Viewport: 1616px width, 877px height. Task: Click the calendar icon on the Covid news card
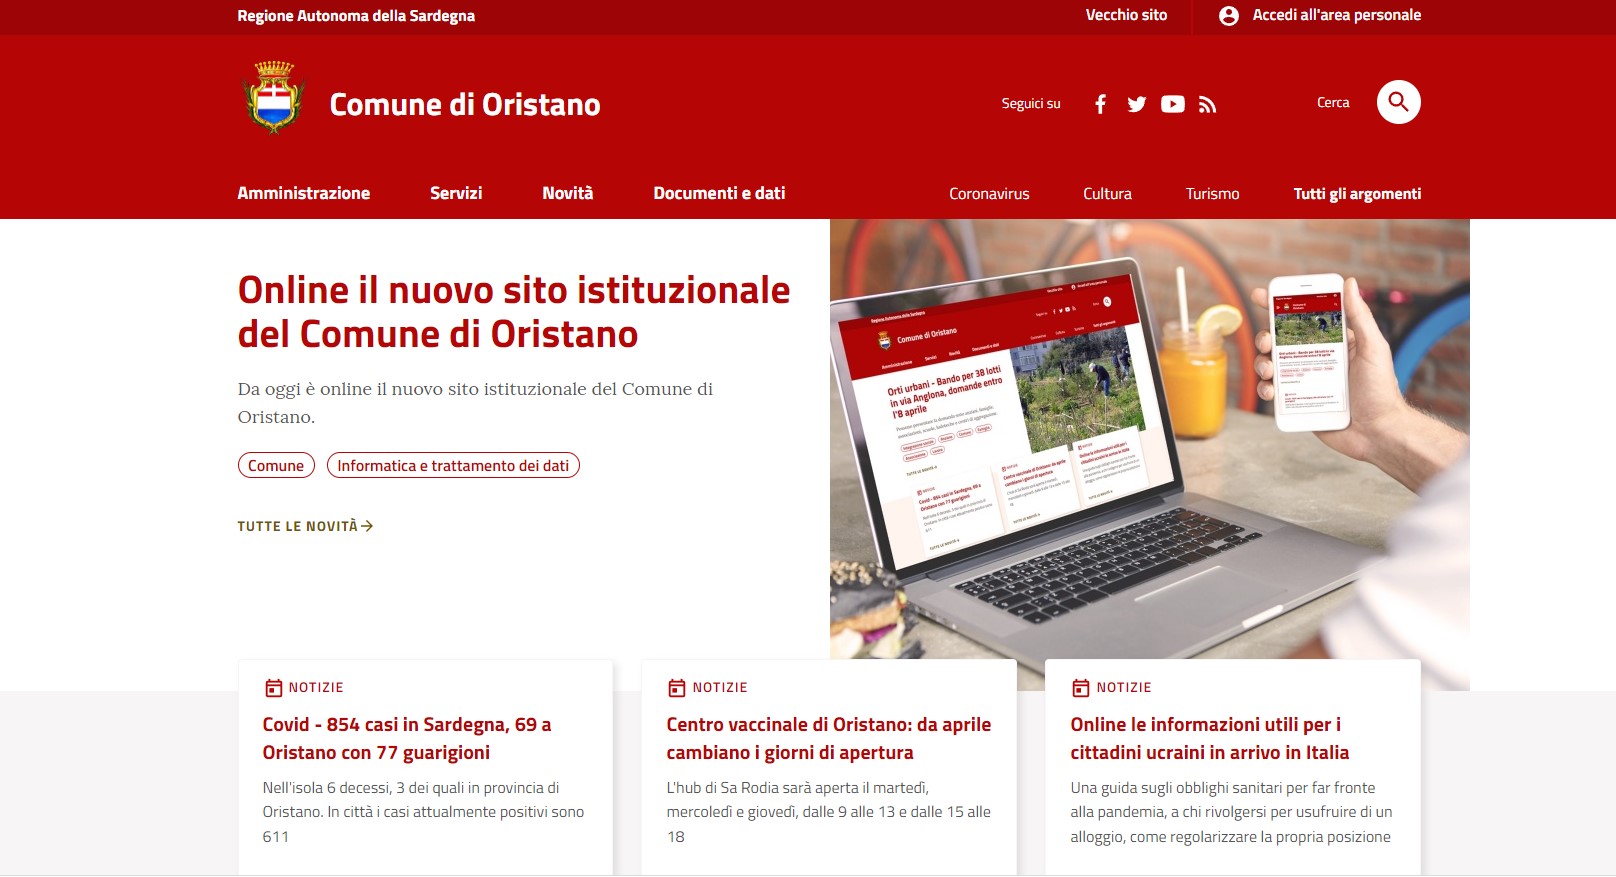(273, 688)
